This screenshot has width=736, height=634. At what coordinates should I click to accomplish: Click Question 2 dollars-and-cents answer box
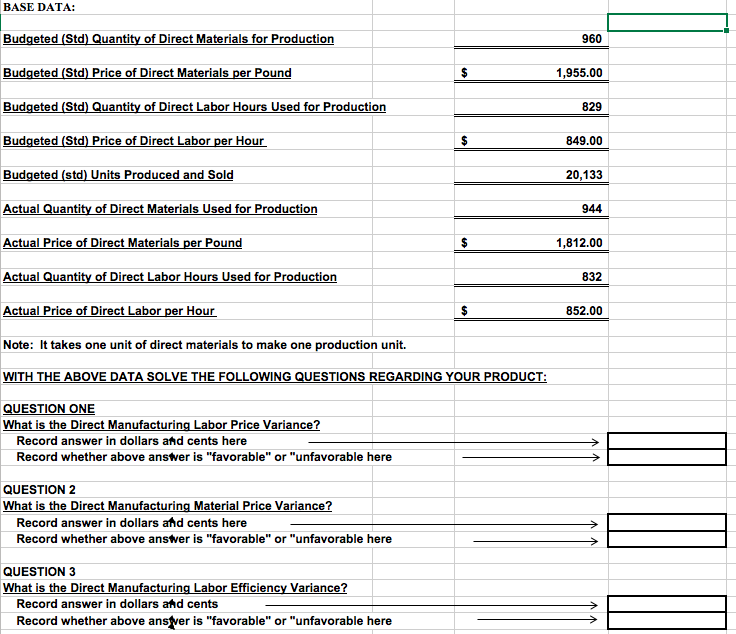[x=667, y=523]
